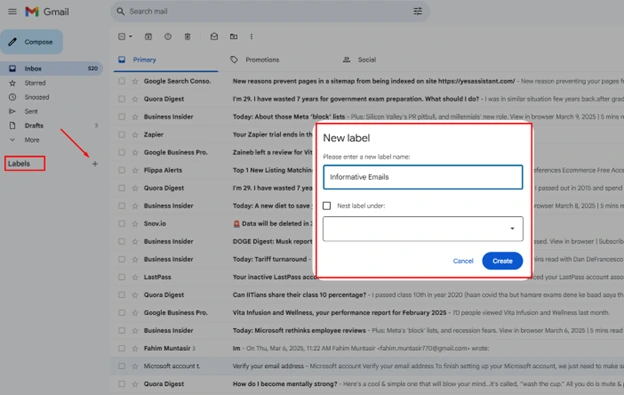The height and width of the screenshot is (395, 624).
Task: Click the Archive toolbar icon
Action: coord(148,37)
